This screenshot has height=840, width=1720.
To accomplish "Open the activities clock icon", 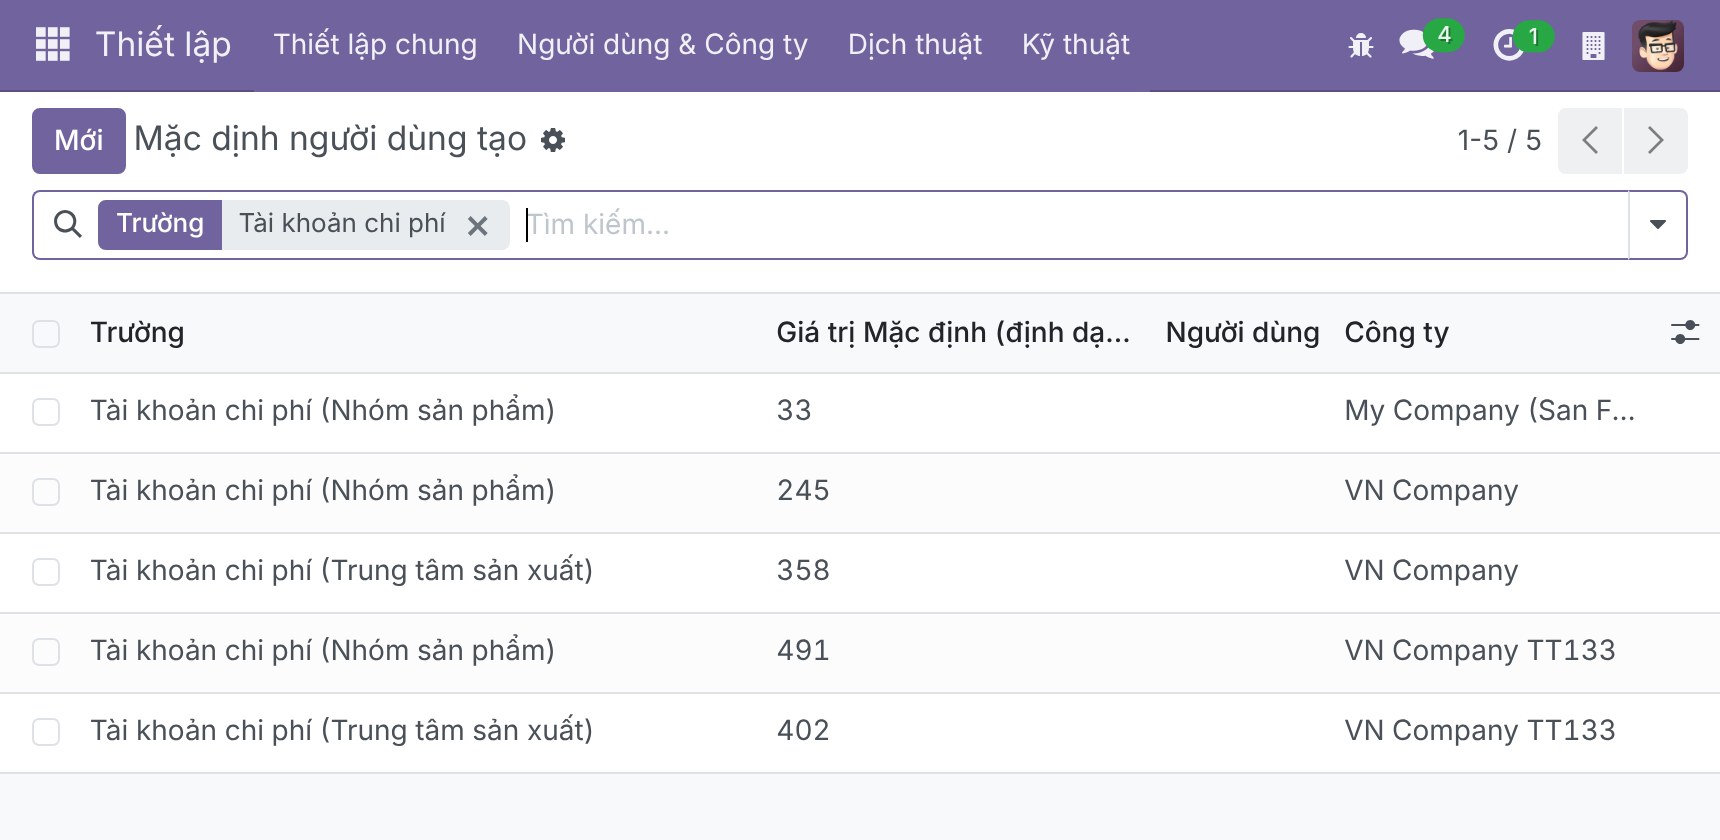I will pos(1507,45).
